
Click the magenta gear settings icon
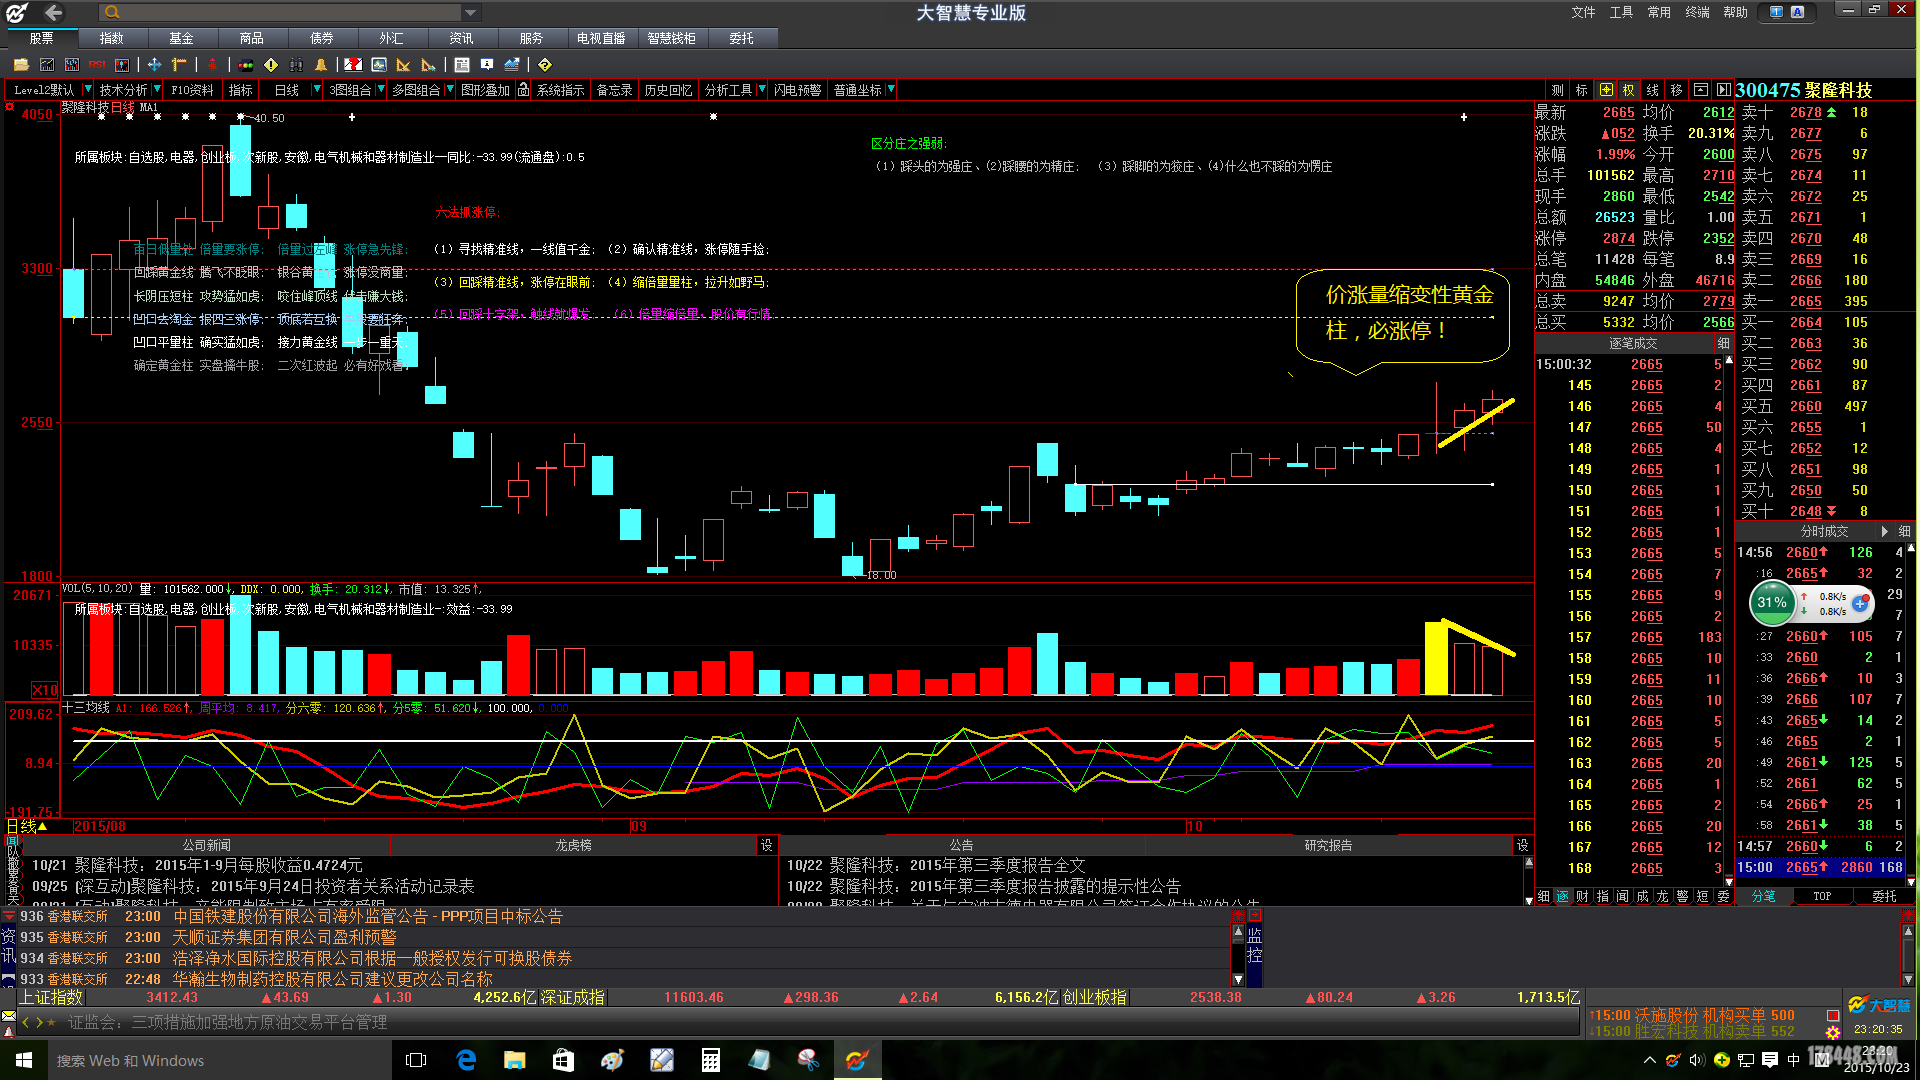[1833, 1032]
